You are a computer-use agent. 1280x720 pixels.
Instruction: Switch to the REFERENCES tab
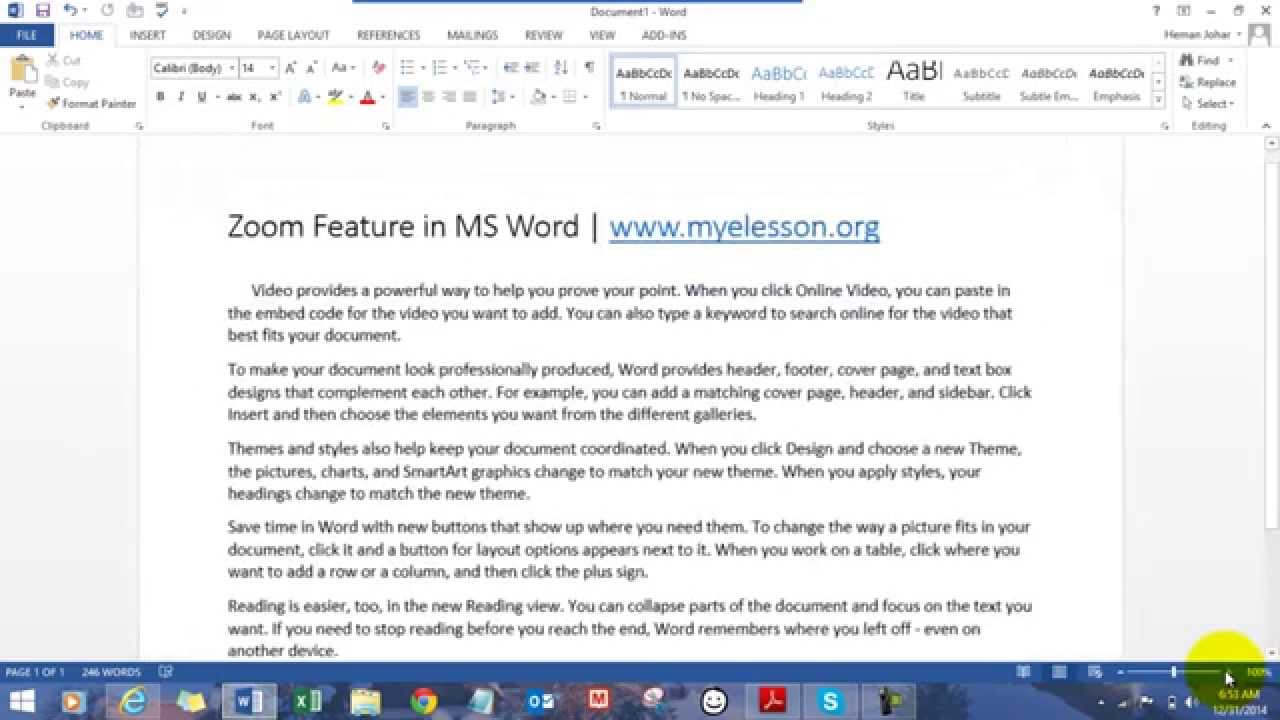[x=388, y=35]
